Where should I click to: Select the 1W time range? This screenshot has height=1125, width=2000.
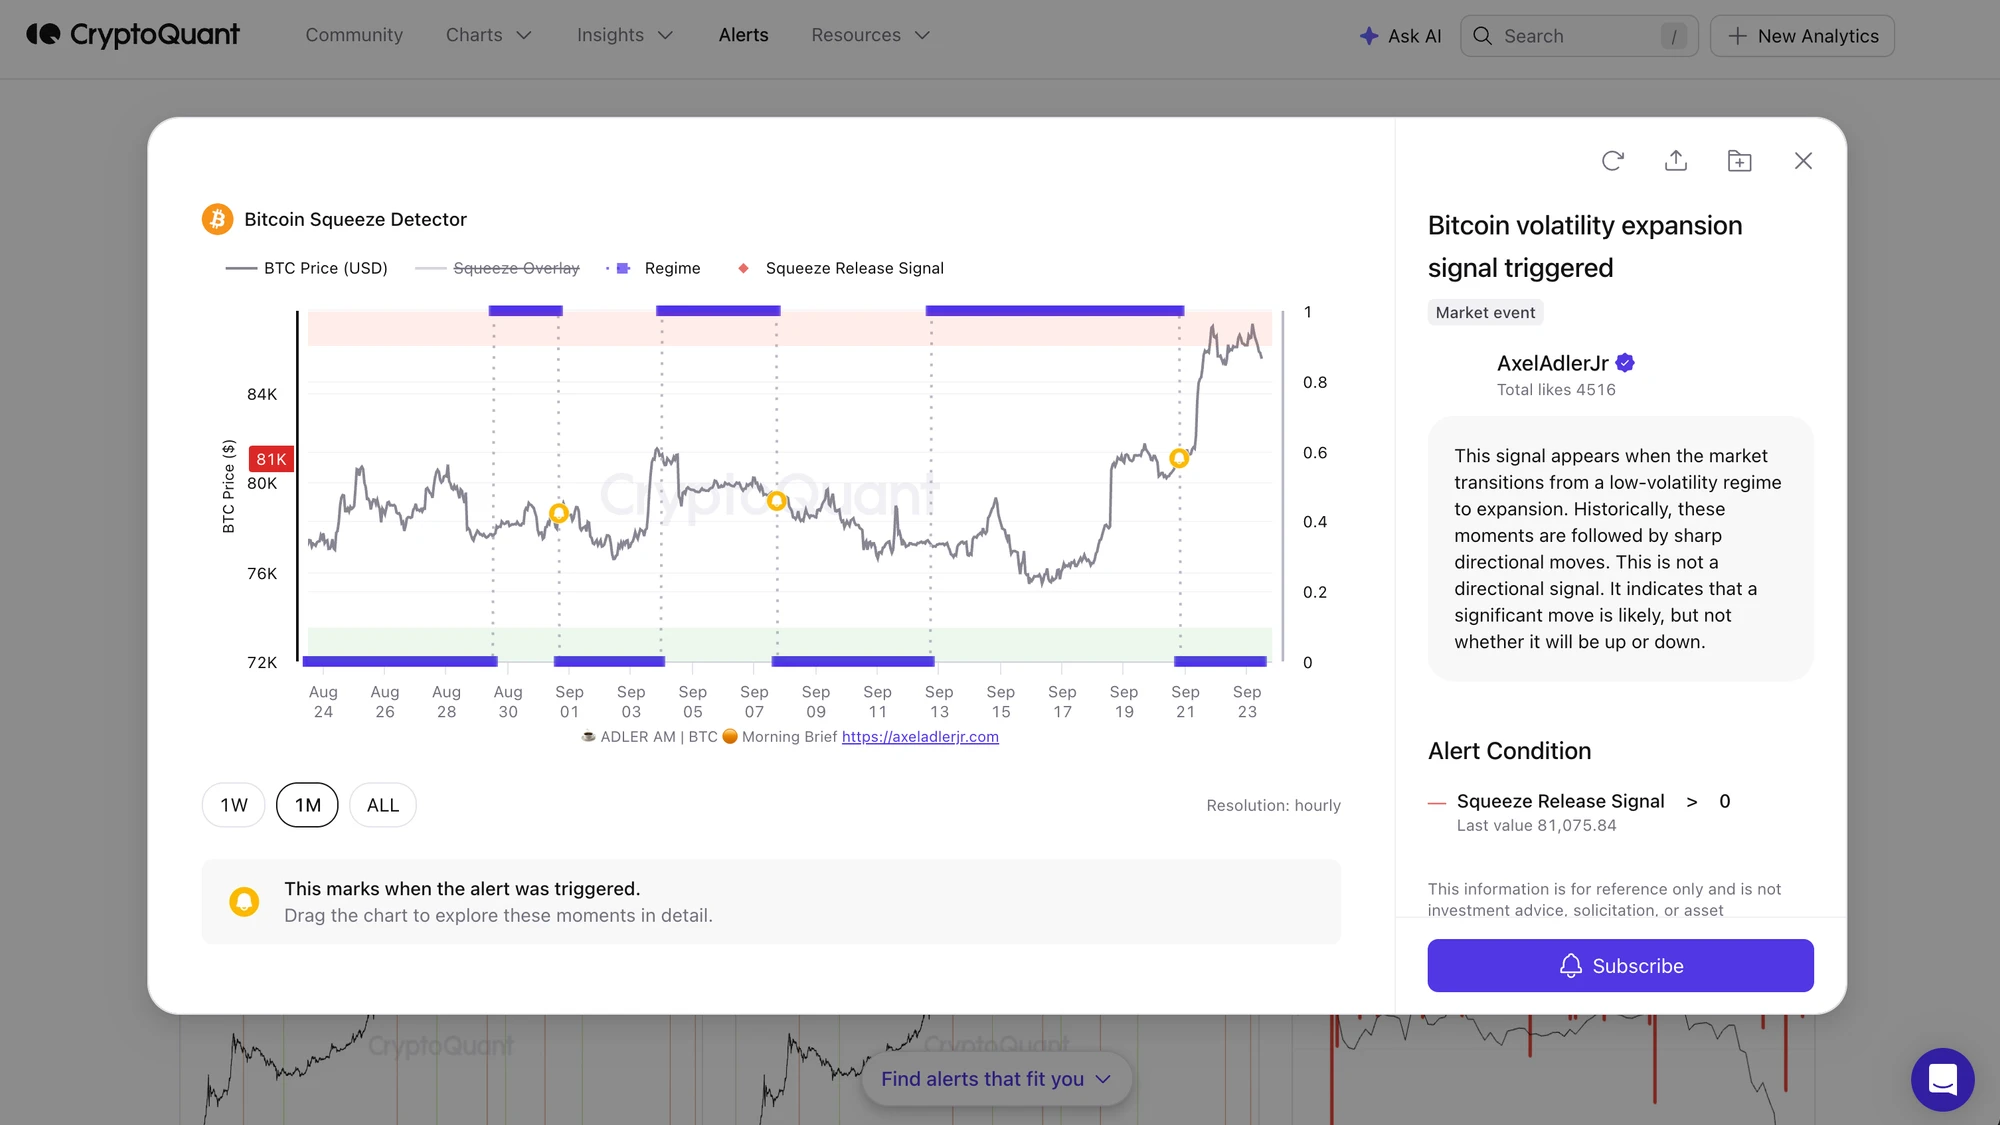click(x=234, y=805)
